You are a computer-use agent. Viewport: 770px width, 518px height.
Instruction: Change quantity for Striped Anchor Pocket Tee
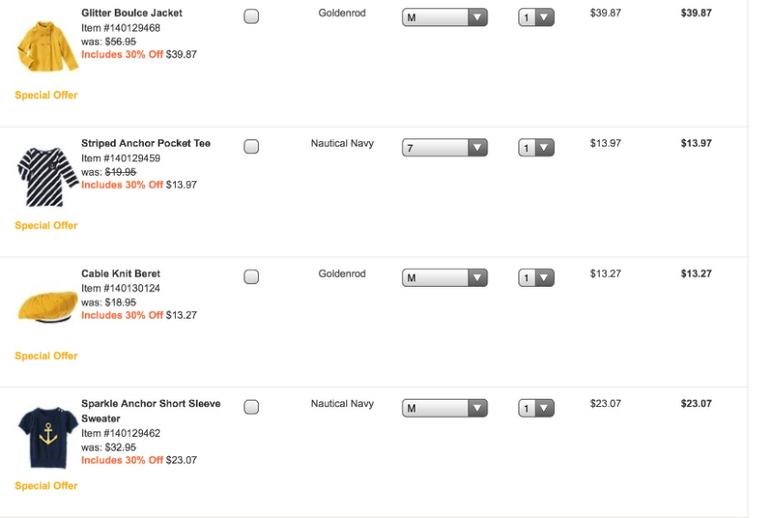[536, 148]
